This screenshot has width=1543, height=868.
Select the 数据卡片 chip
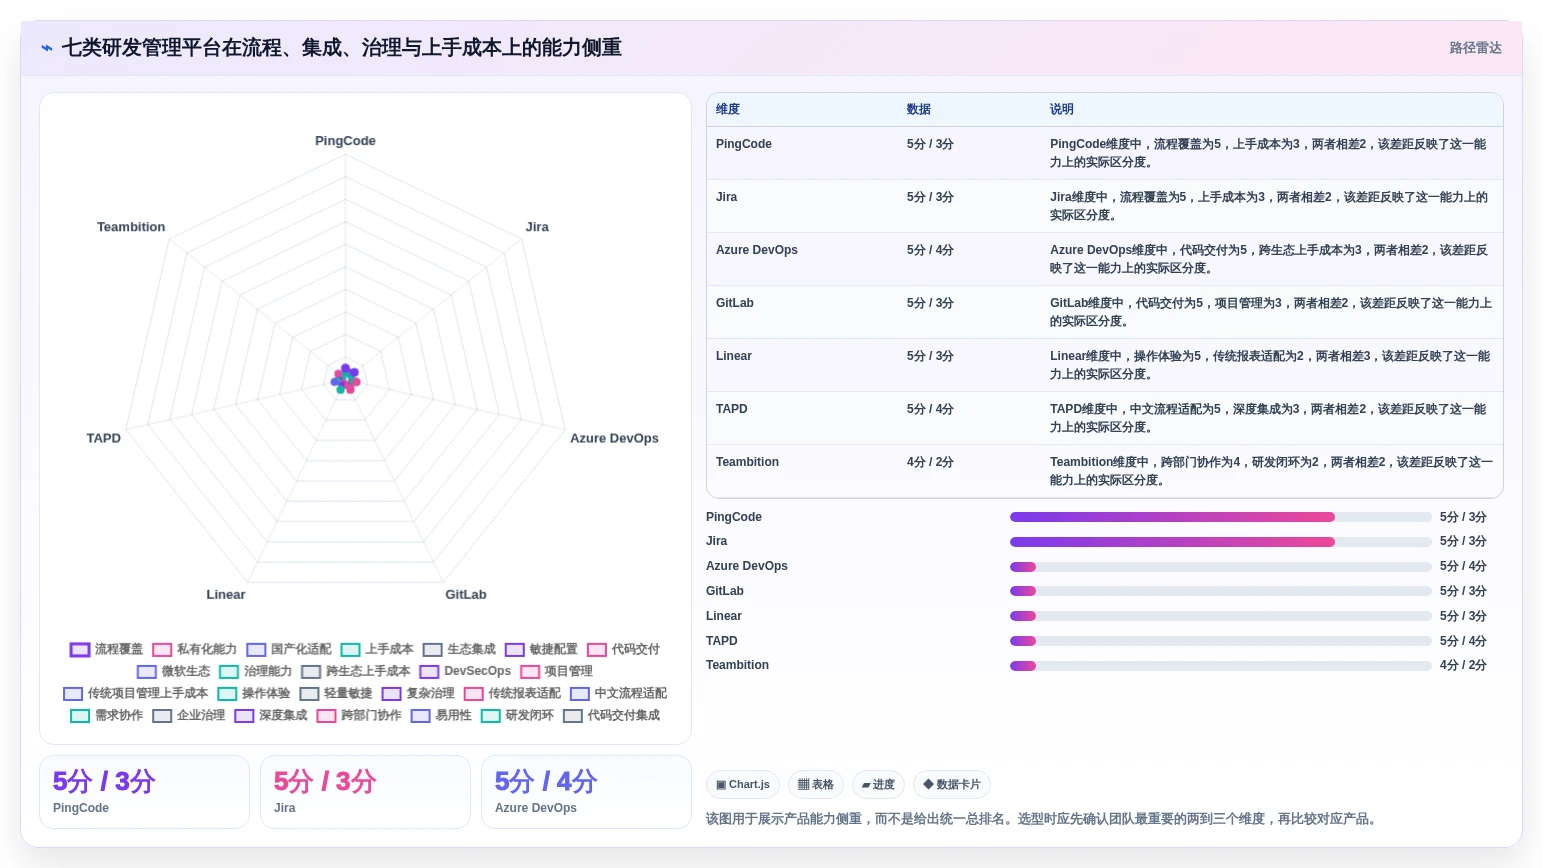click(x=952, y=785)
